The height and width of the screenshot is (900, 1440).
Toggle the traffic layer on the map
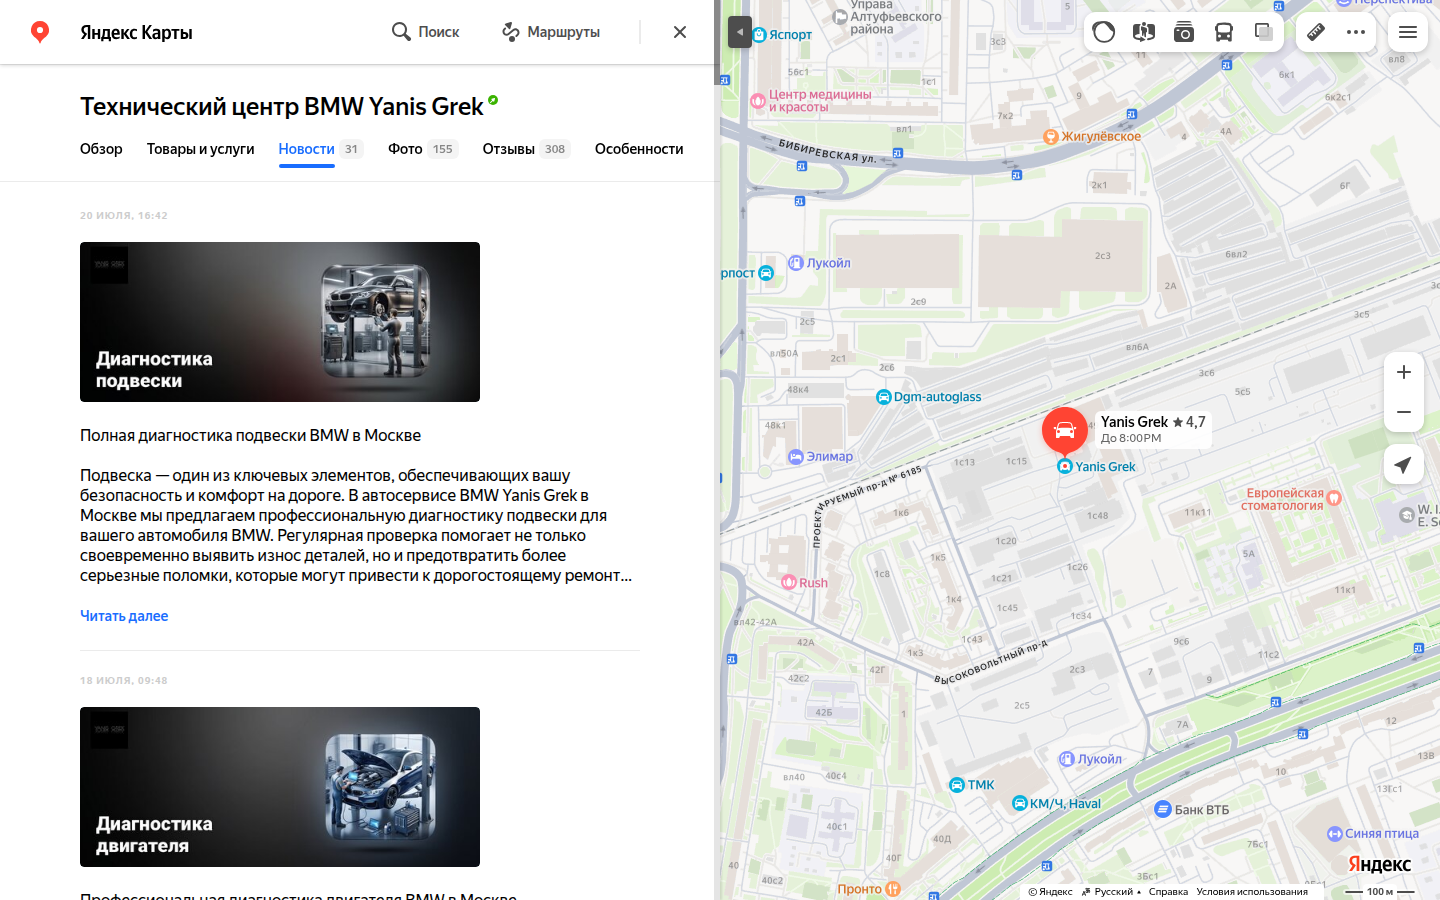(x=1104, y=32)
